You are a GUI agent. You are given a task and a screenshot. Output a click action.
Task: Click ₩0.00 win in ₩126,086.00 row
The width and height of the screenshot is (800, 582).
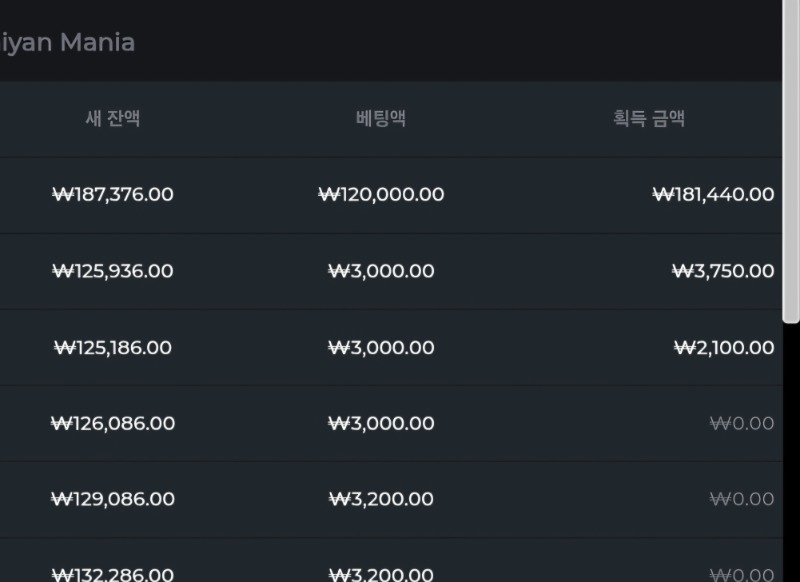tap(742, 423)
